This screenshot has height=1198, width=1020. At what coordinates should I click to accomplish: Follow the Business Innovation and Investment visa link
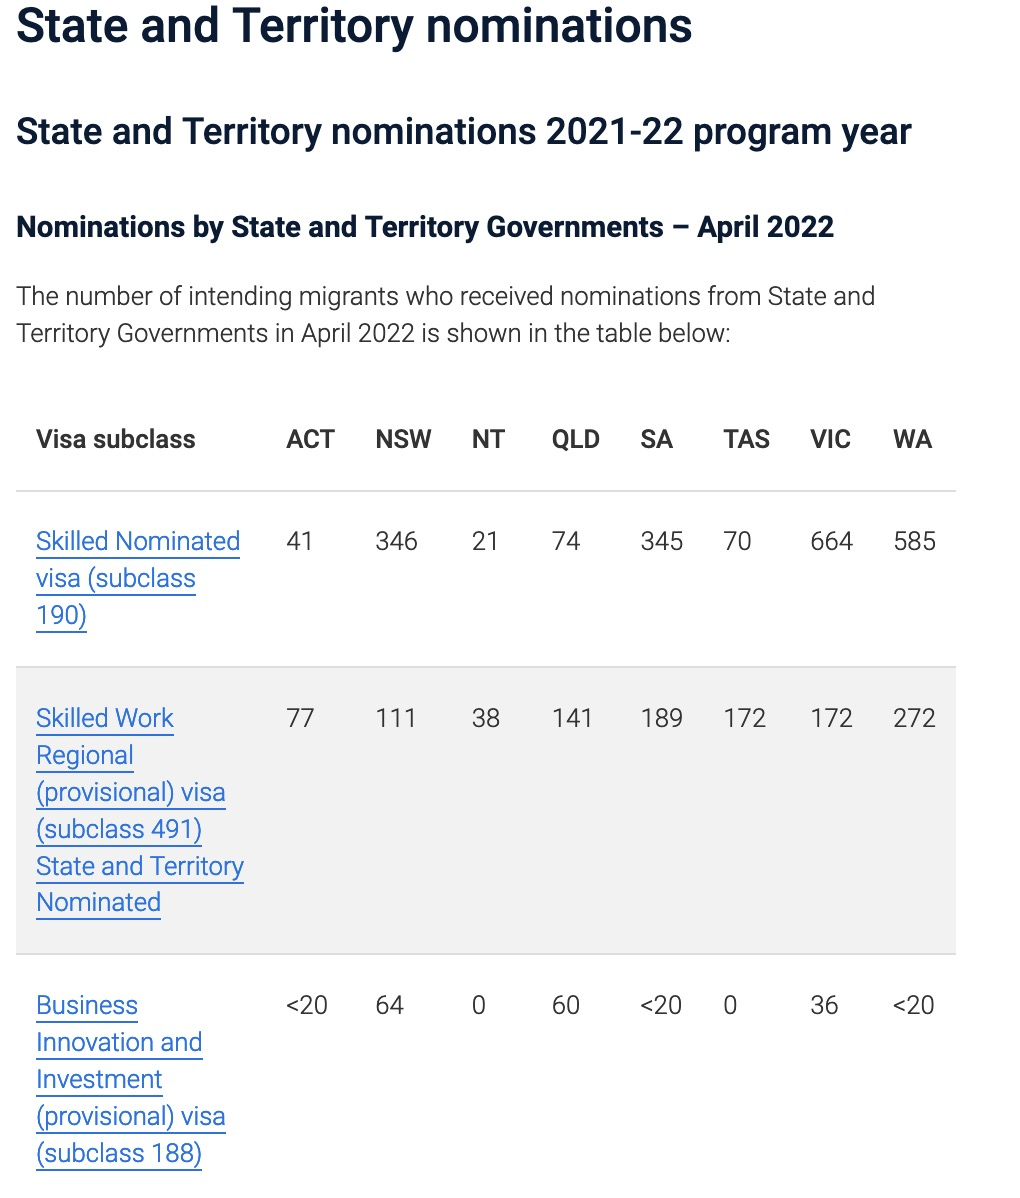click(x=87, y=1006)
